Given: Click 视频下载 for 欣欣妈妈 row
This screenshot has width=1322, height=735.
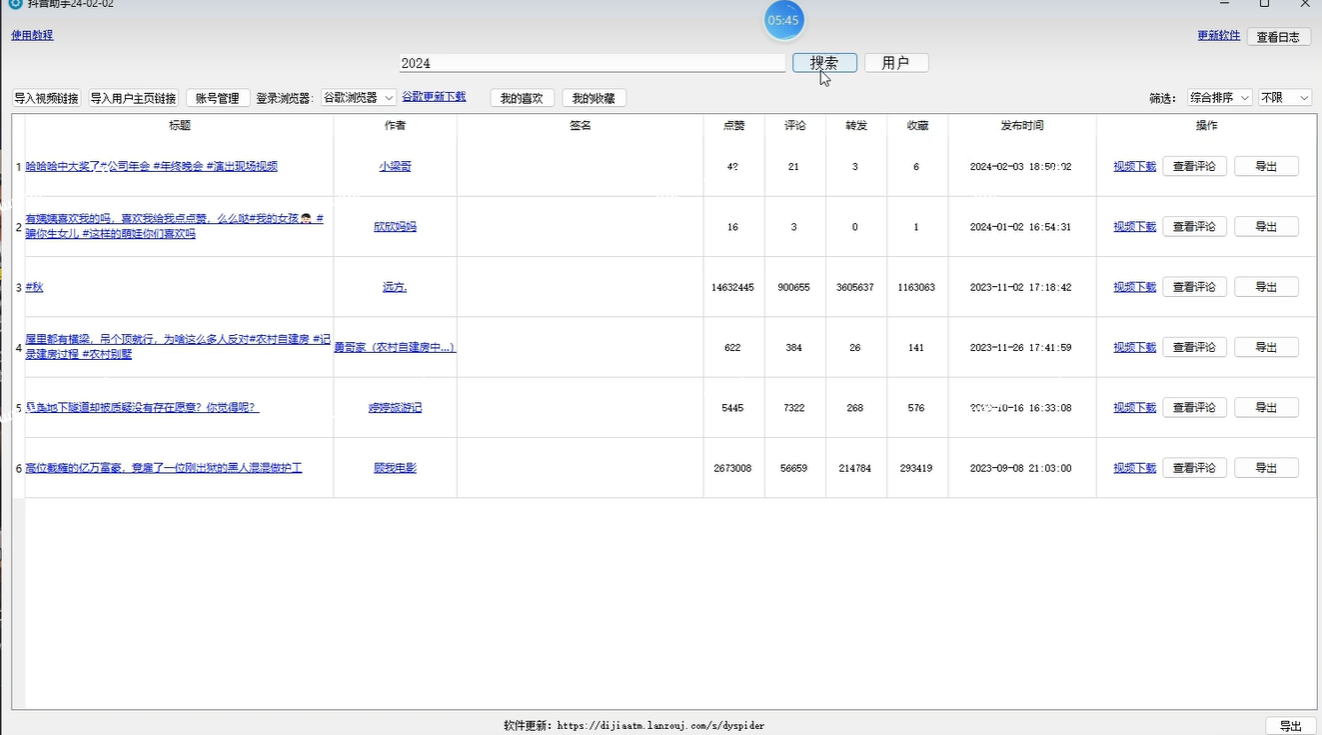Looking at the screenshot, I should [x=1135, y=227].
